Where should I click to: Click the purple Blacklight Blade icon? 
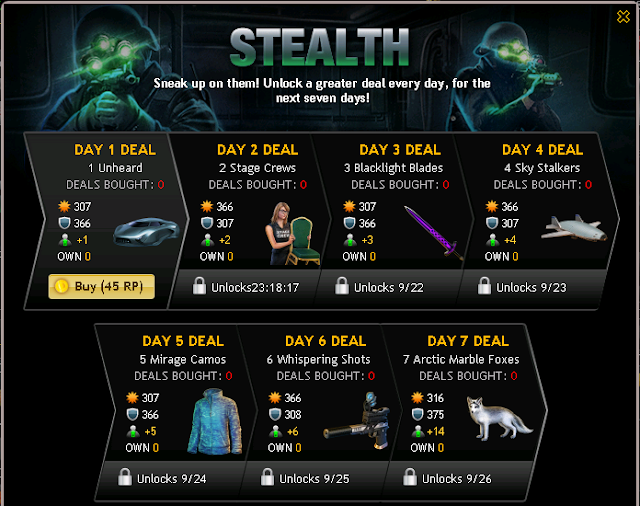pos(433,233)
